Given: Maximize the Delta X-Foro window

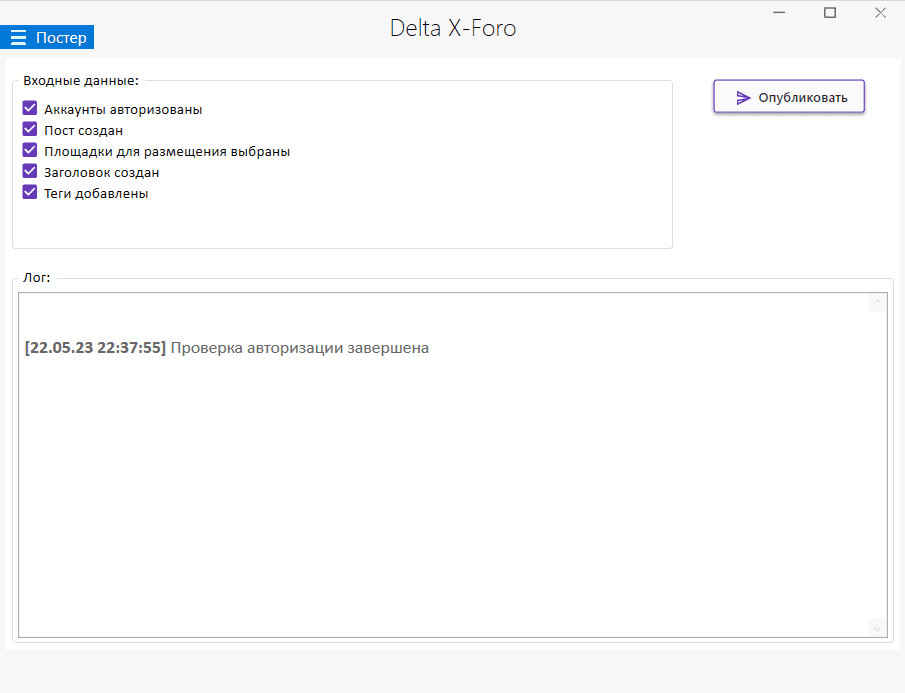Looking at the screenshot, I should (x=830, y=13).
